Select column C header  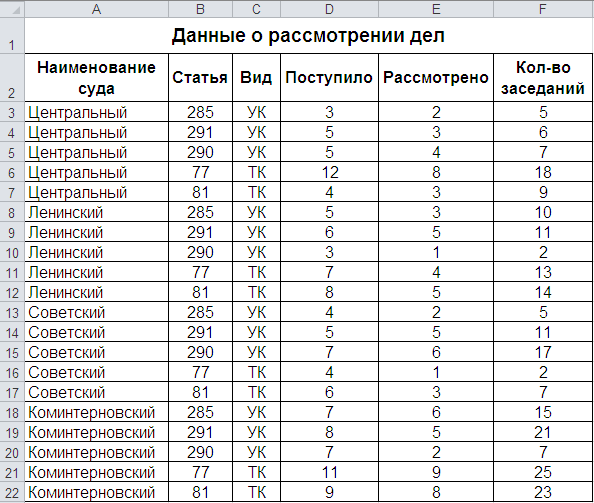pyautogui.click(x=256, y=9)
